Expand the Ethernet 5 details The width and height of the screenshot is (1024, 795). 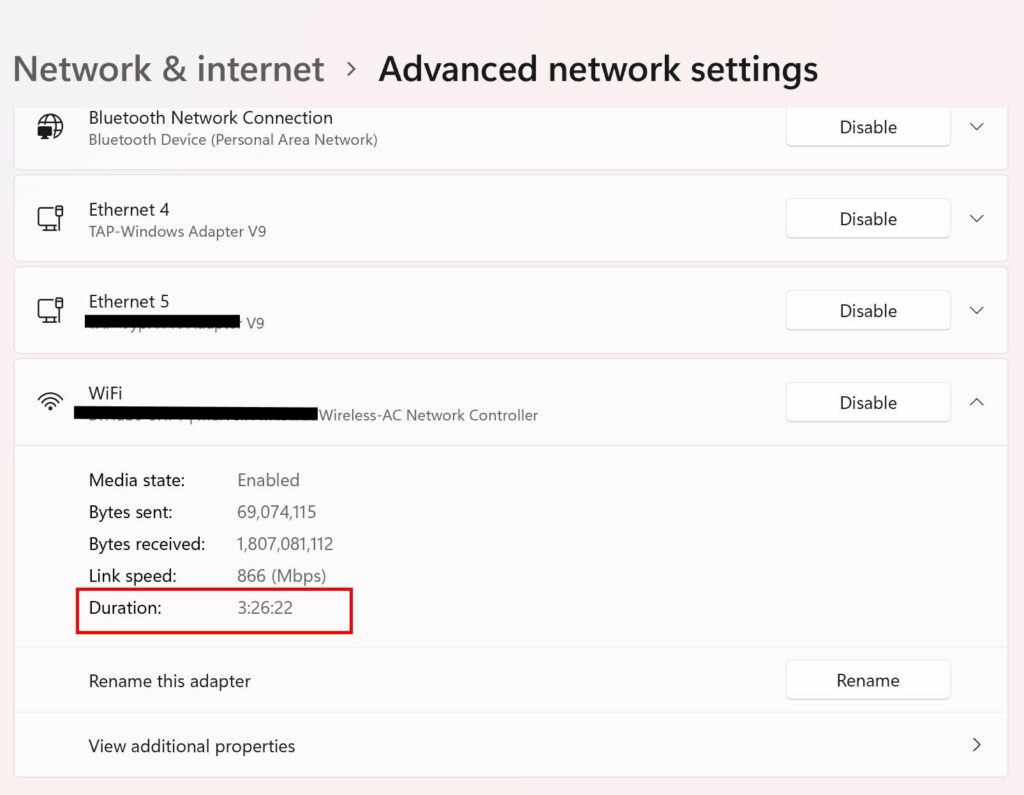(976, 310)
